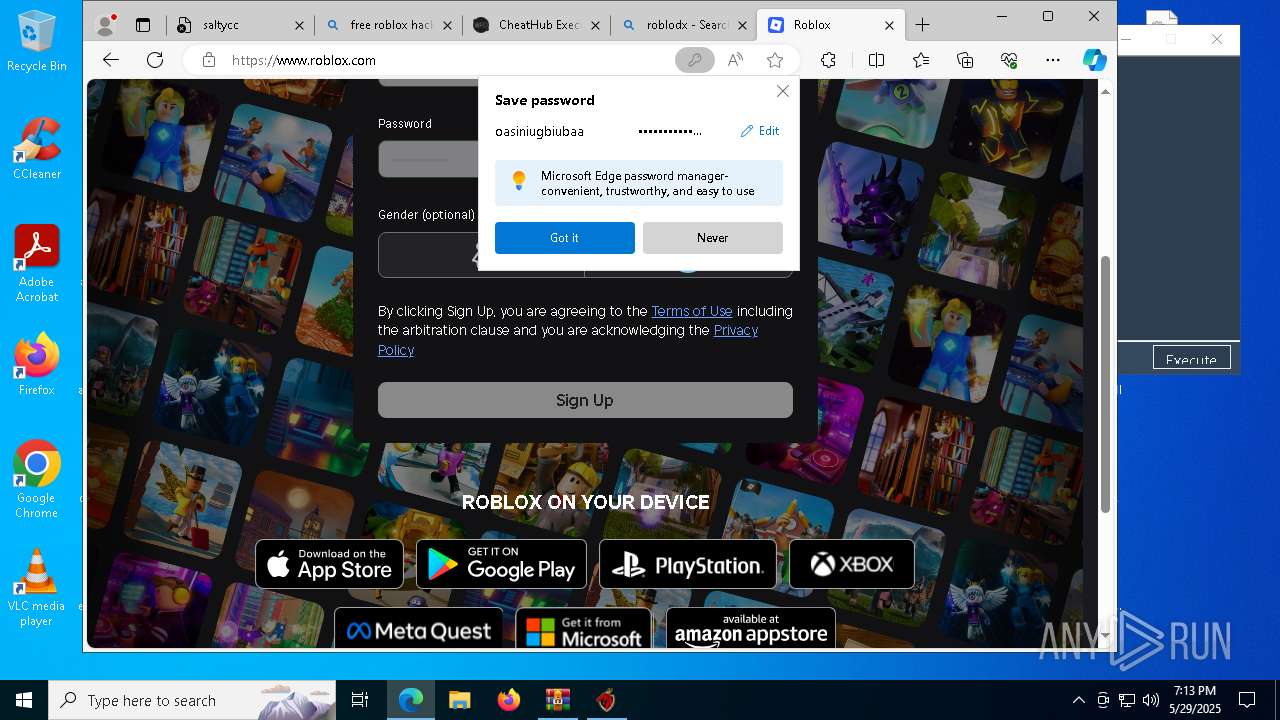Click the page vertical scrollbar

(1105, 384)
